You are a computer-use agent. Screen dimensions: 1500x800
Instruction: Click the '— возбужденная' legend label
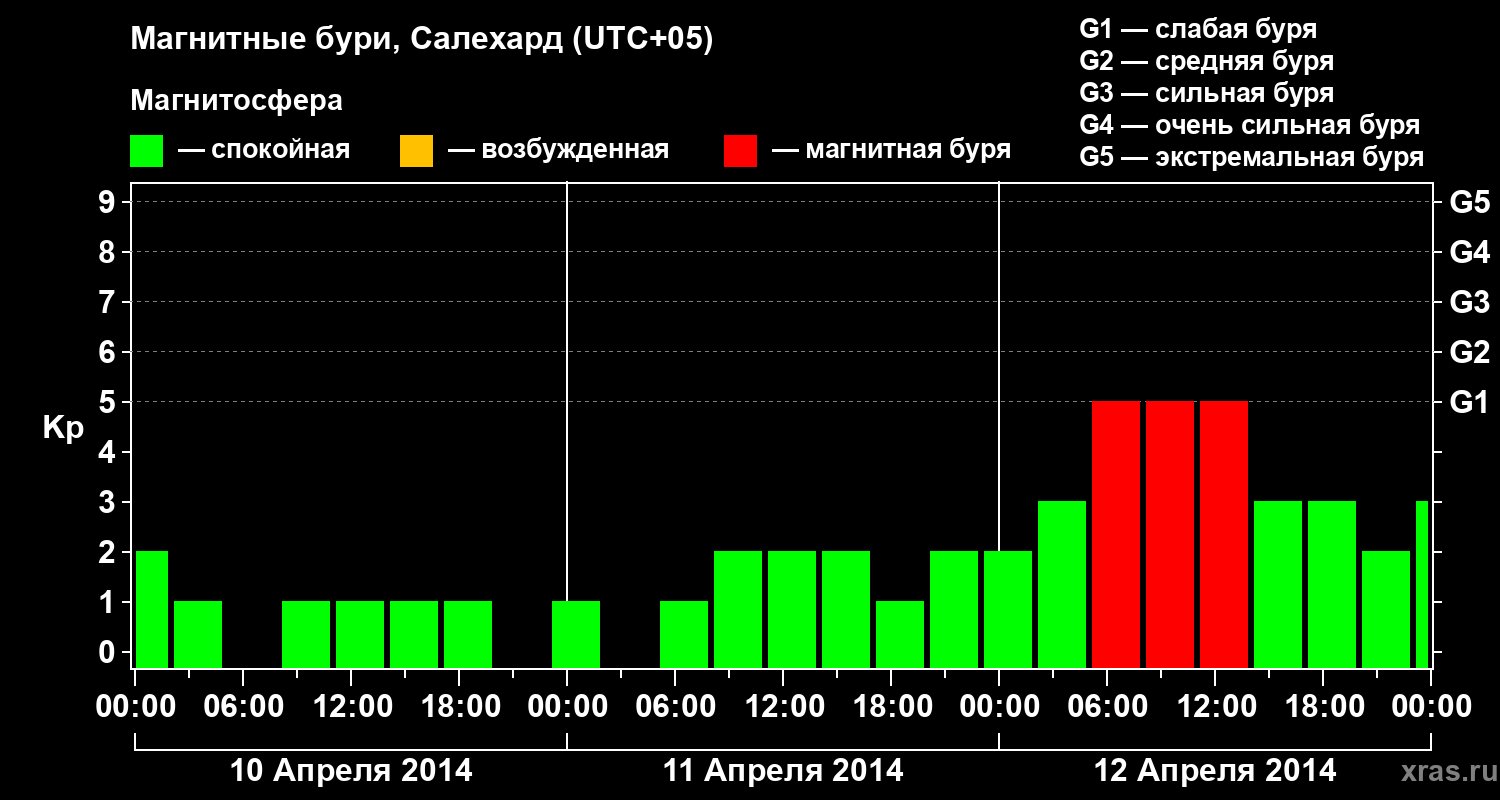point(558,150)
